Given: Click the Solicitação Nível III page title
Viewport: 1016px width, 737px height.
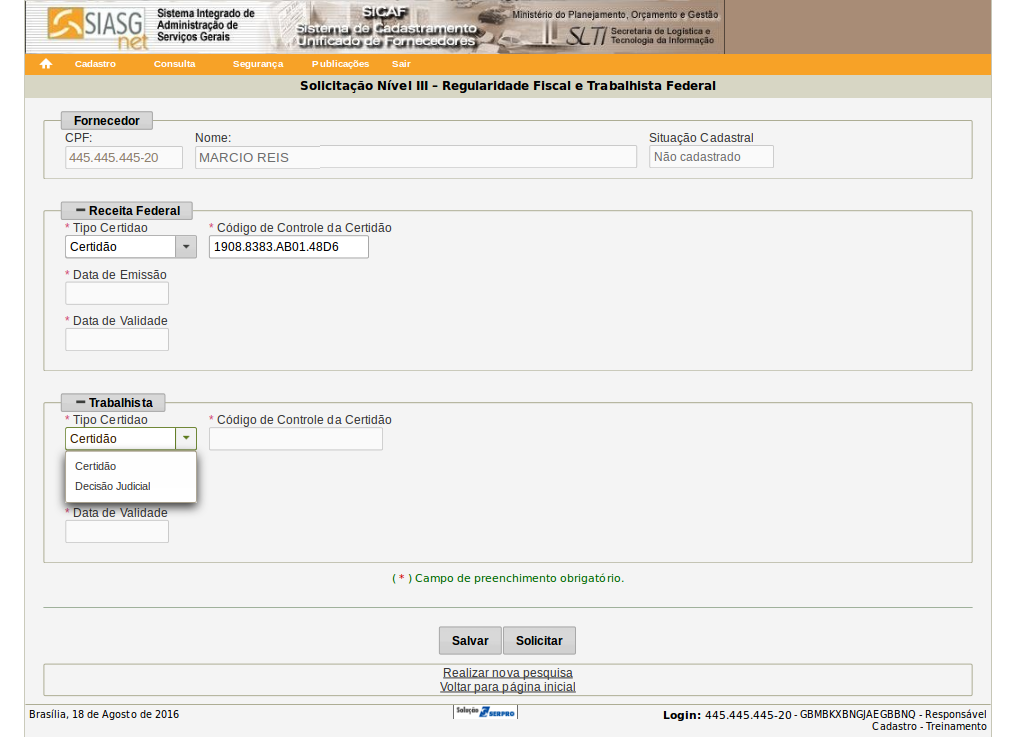Looking at the screenshot, I should (508, 86).
